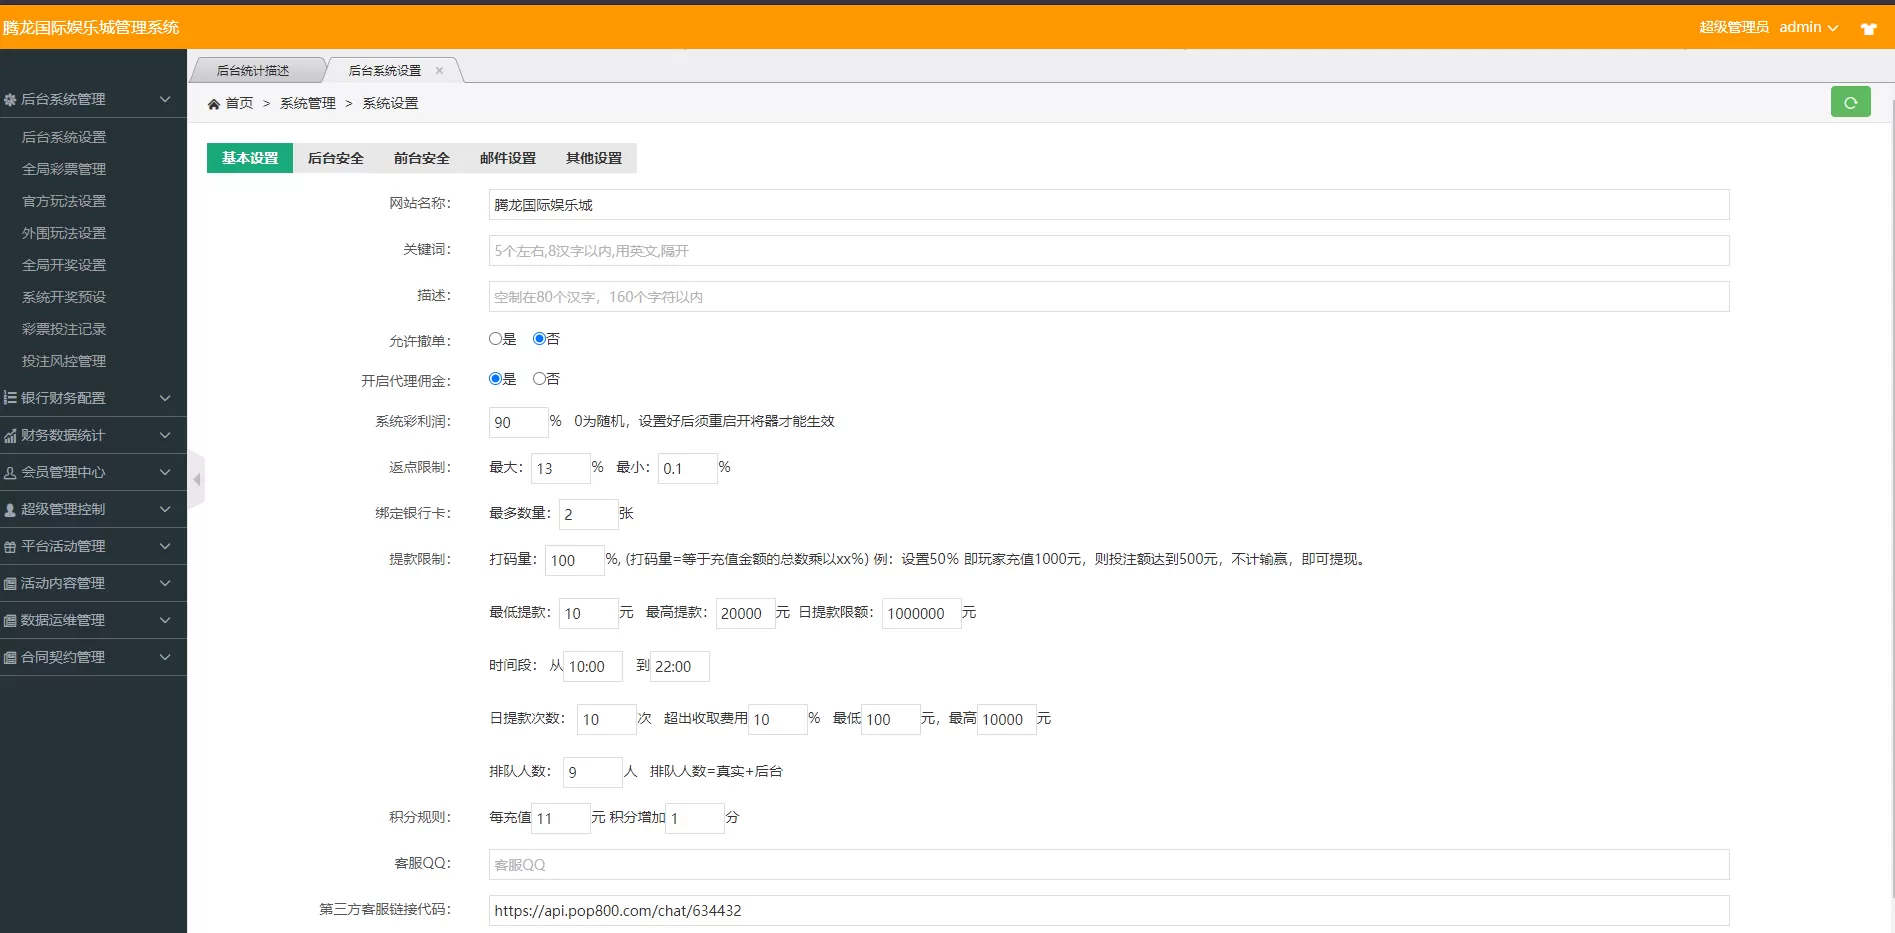The width and height of the screenshot is (1895, 933).
Task: Expand the 合同契约管理 section
Action: [93, 657]
